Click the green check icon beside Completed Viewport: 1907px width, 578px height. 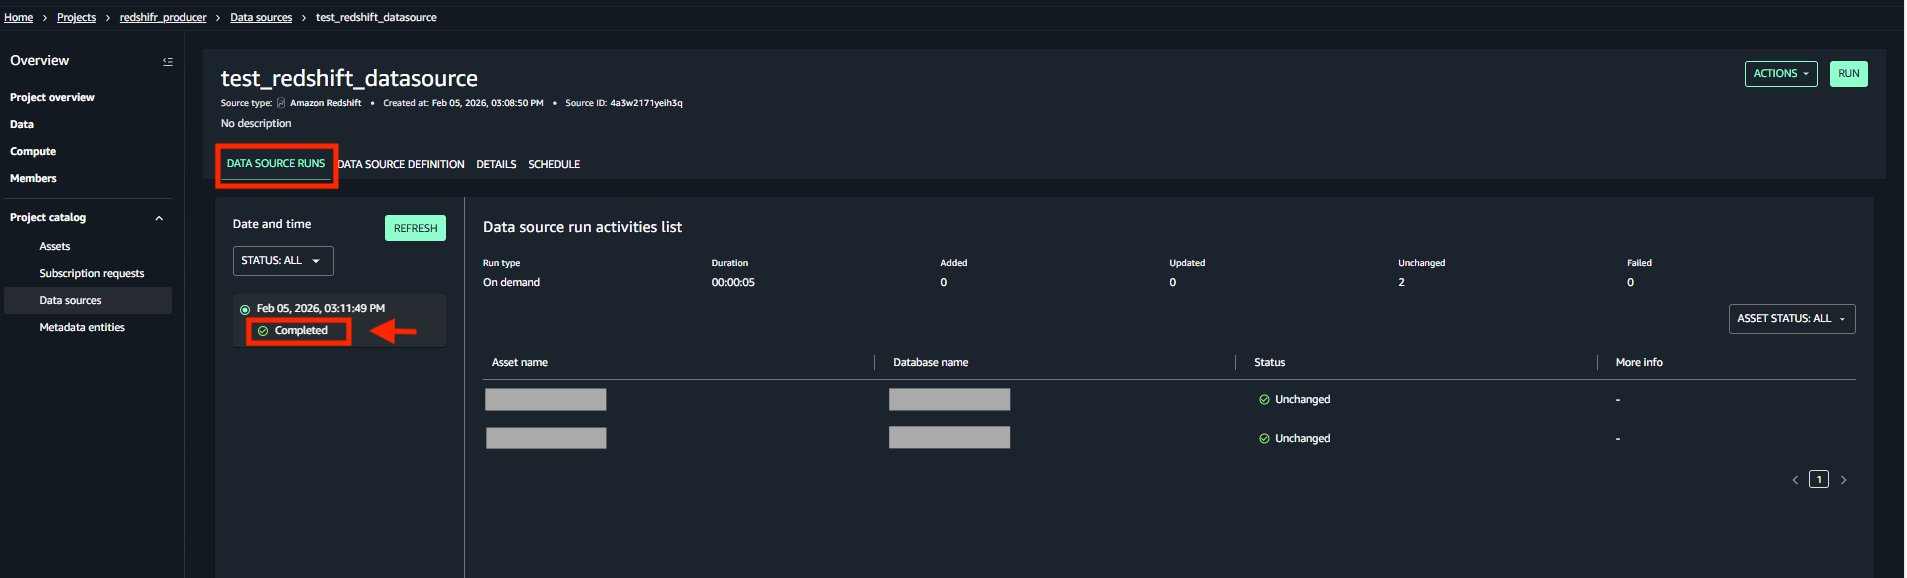(263, 331)
